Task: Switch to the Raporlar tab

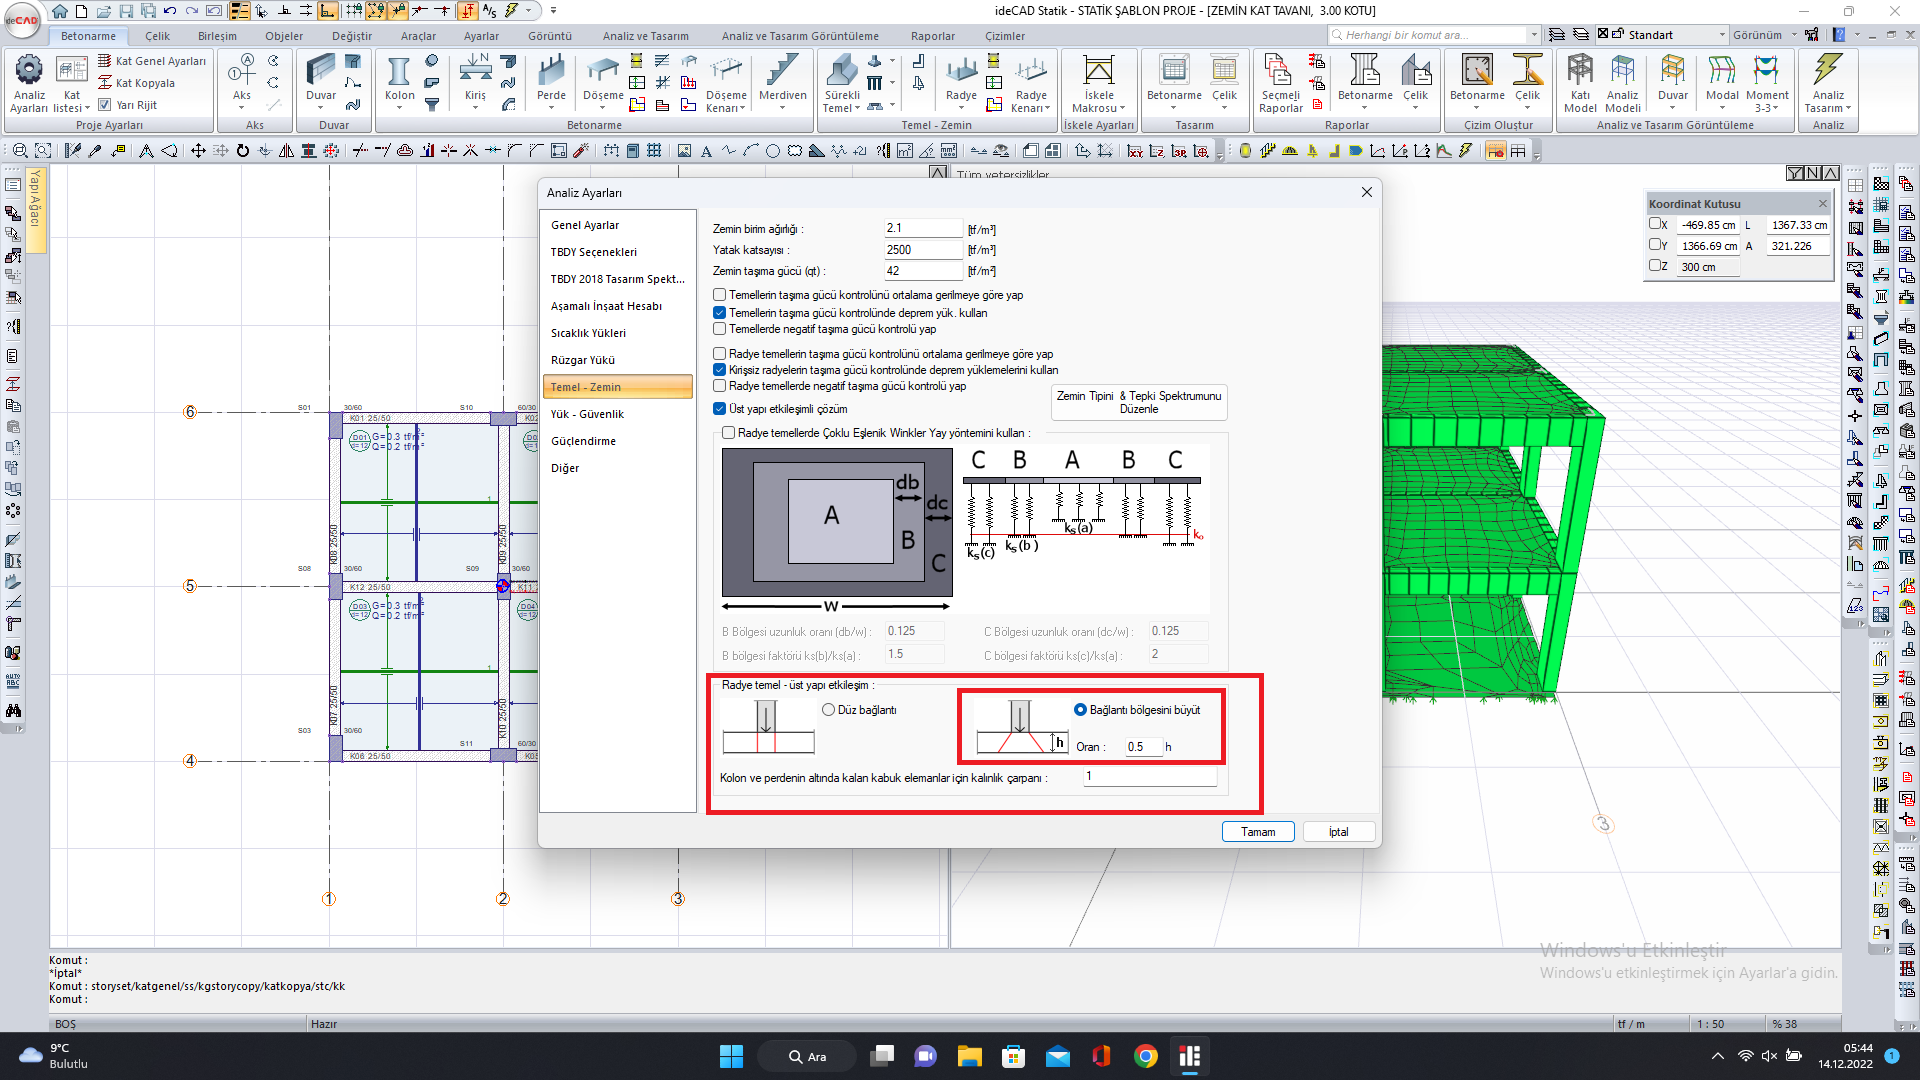Action: coord(932,36)
